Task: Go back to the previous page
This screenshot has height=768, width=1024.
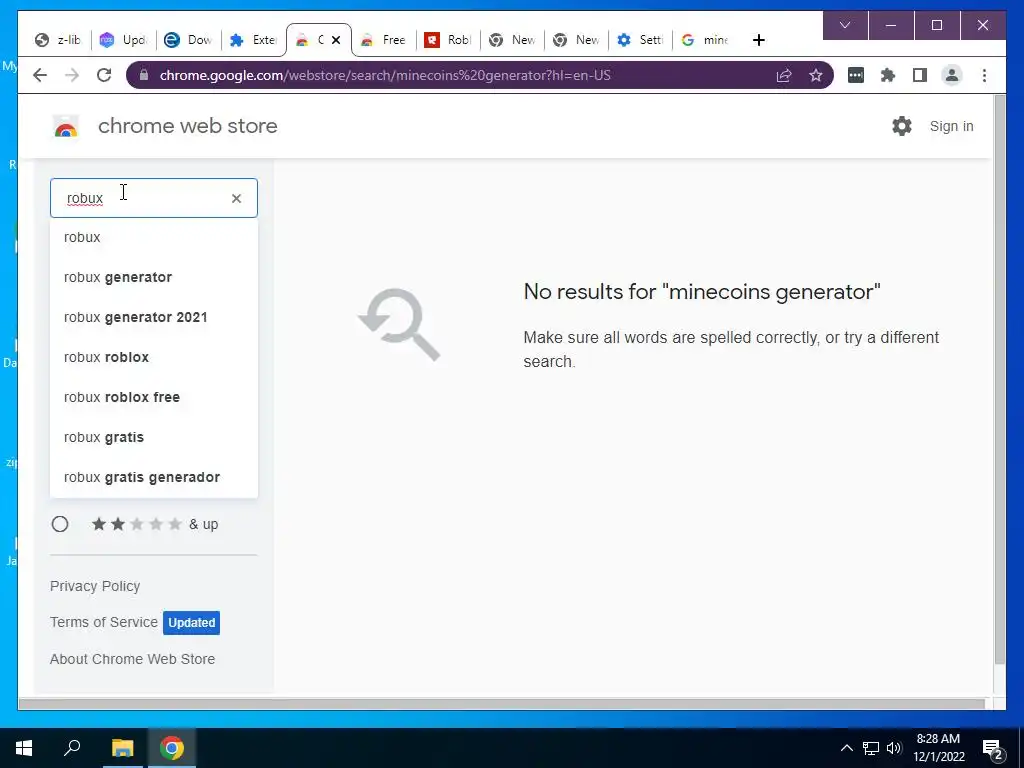Action: [x=40, y=75]
